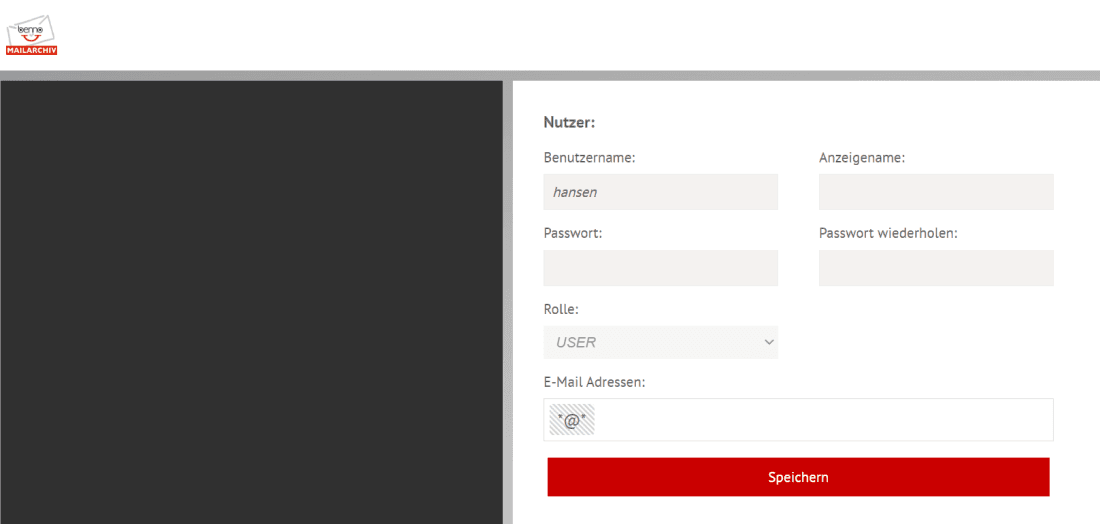Click the Anzeigename: label text

click(x=861, y=158)
